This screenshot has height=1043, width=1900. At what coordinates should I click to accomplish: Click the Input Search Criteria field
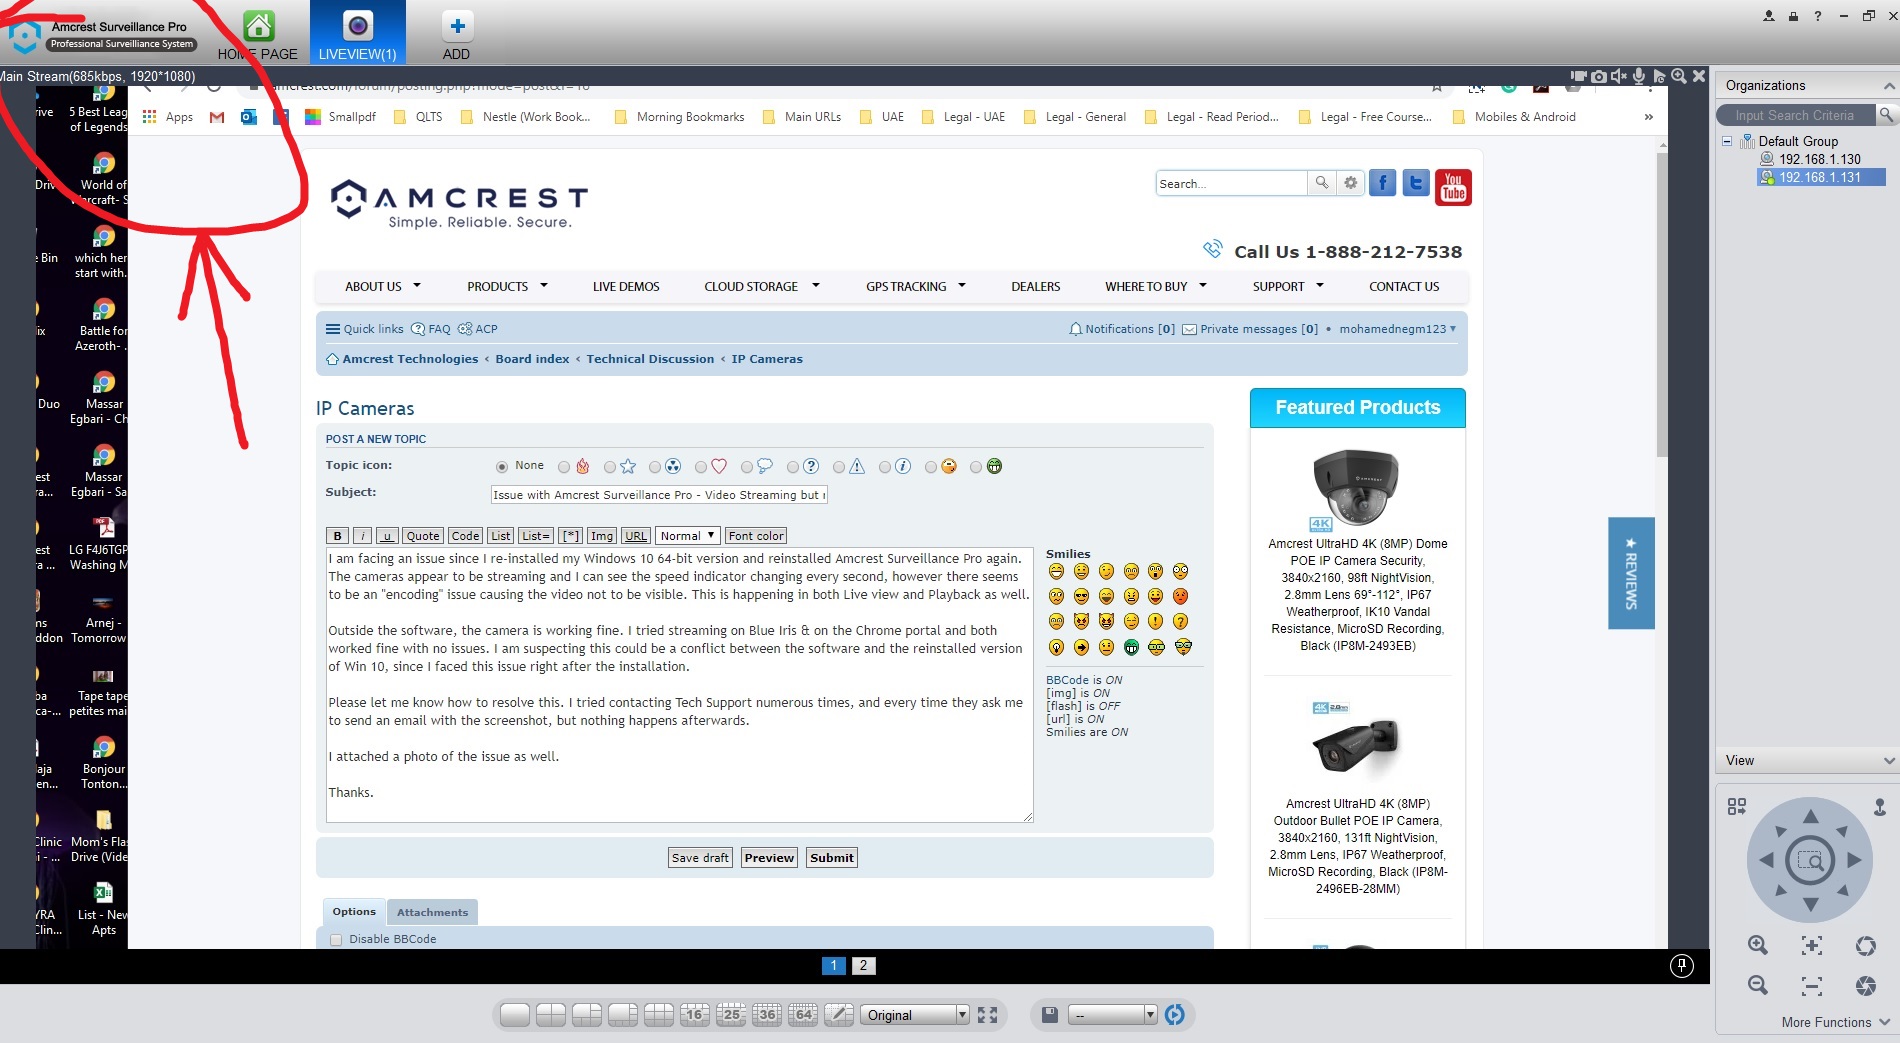point(1795,115)
